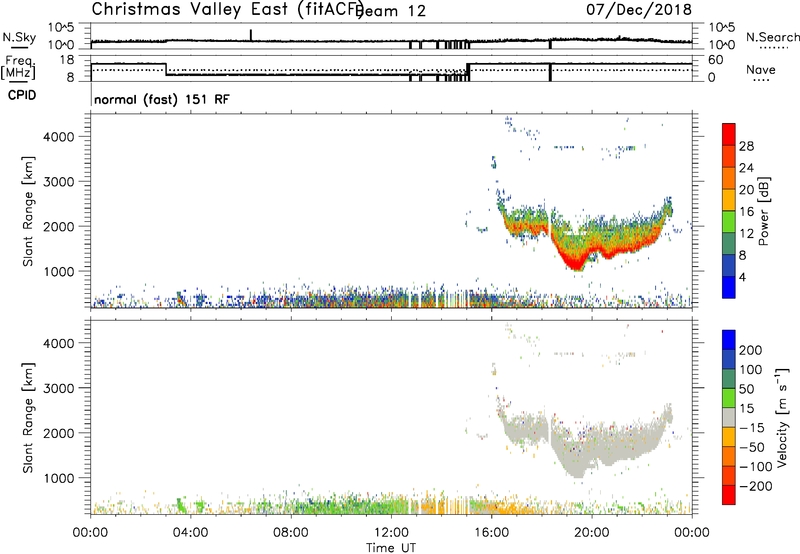Click the "-15" velocity colorbar label
Viewport: 800px width, 554px height.
[752, 428]
